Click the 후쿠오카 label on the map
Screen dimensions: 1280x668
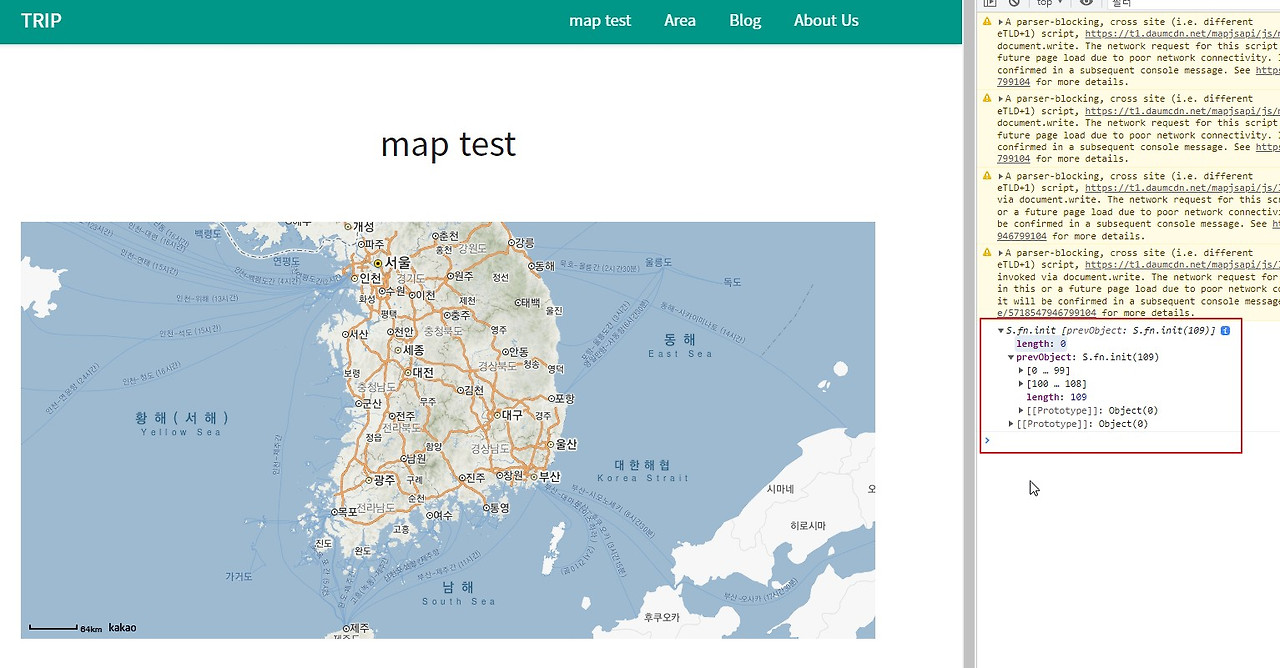point(662,618)
